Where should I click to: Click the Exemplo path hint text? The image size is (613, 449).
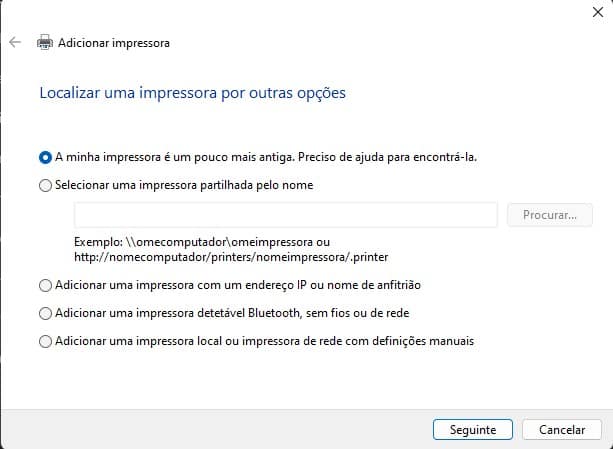click(231, 249)
